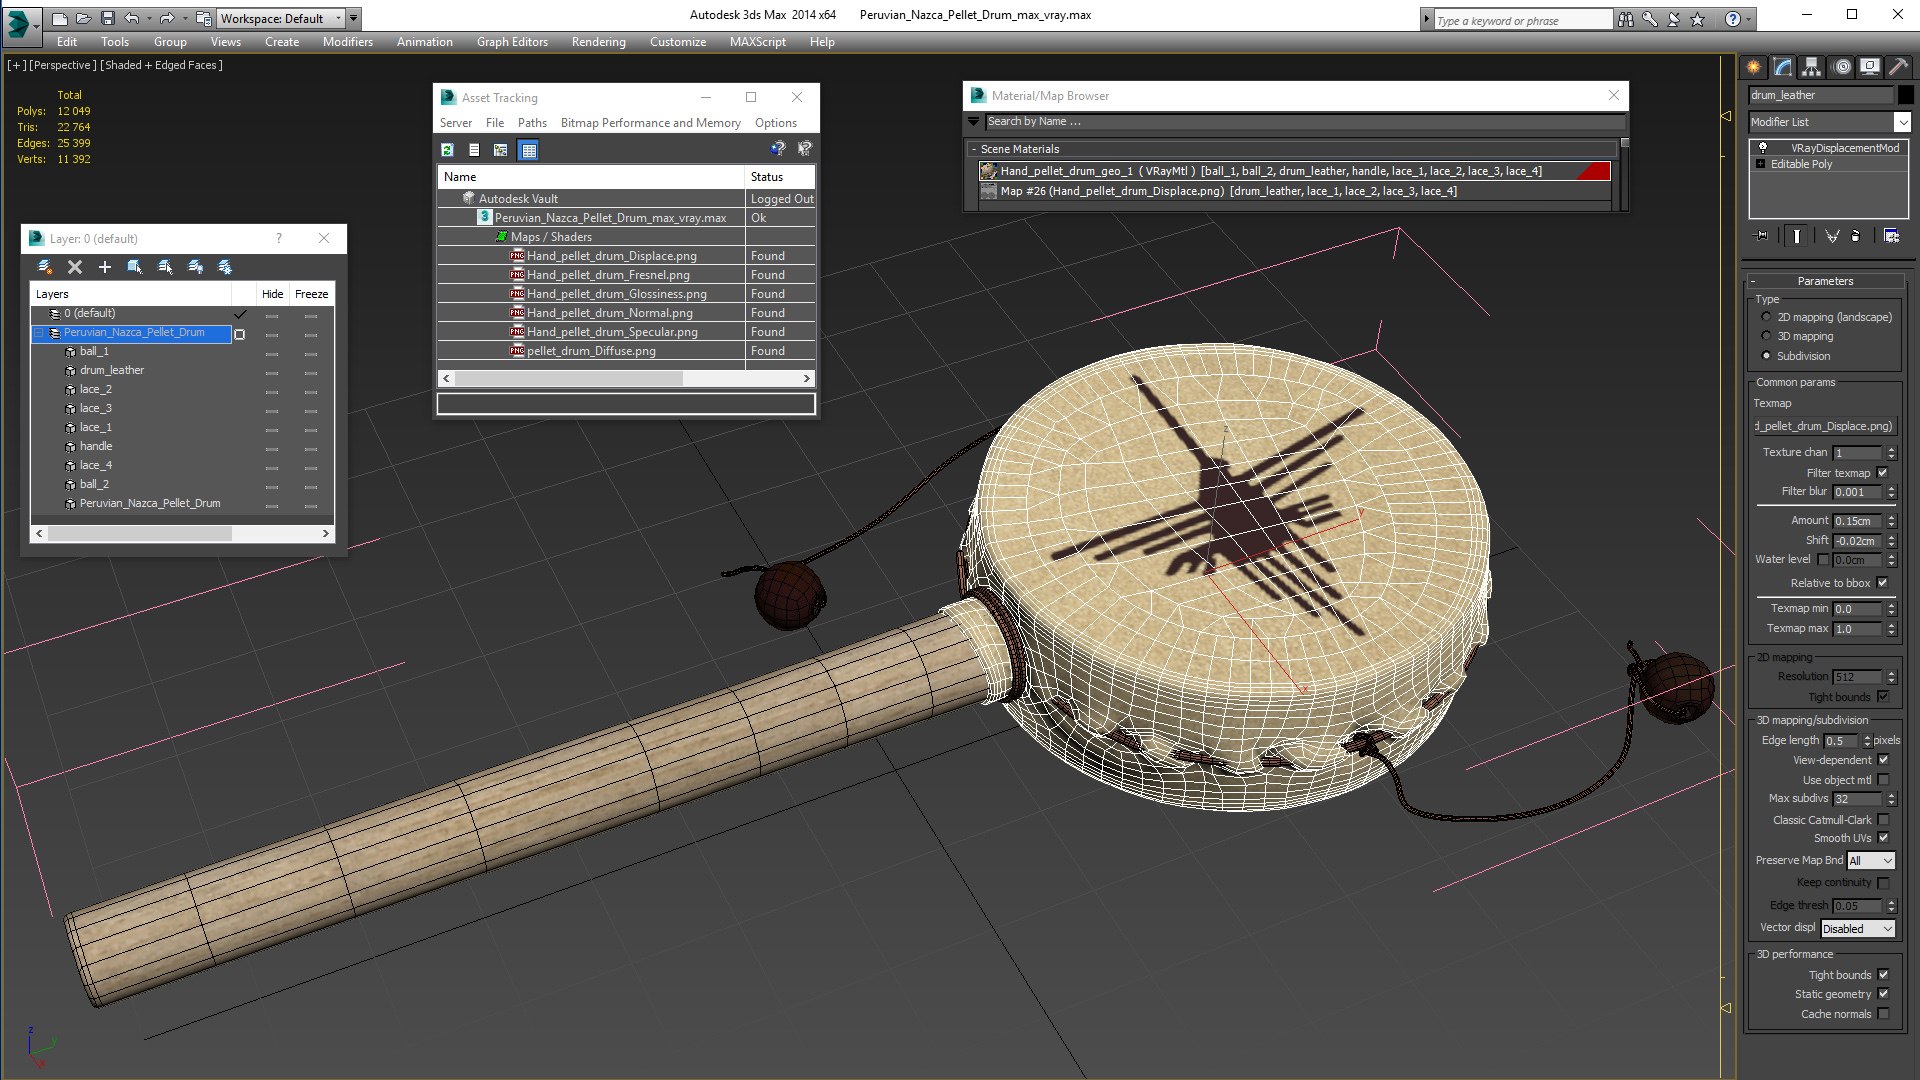Collapse Peruvian_Nazca_Pellet_Drum layer tree

click(x=39, y=332)
